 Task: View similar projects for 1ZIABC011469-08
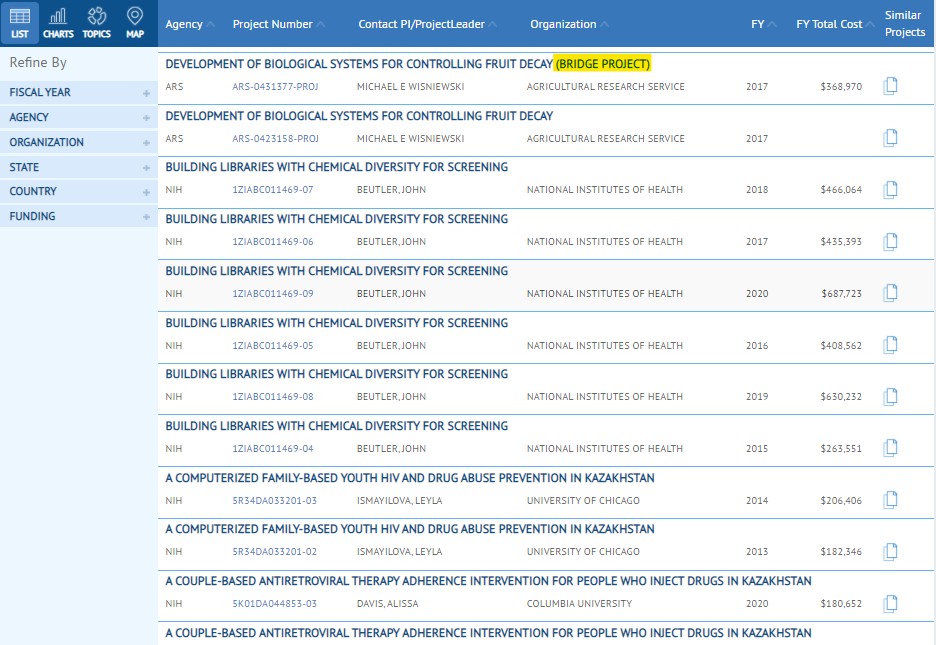(890, 397)
